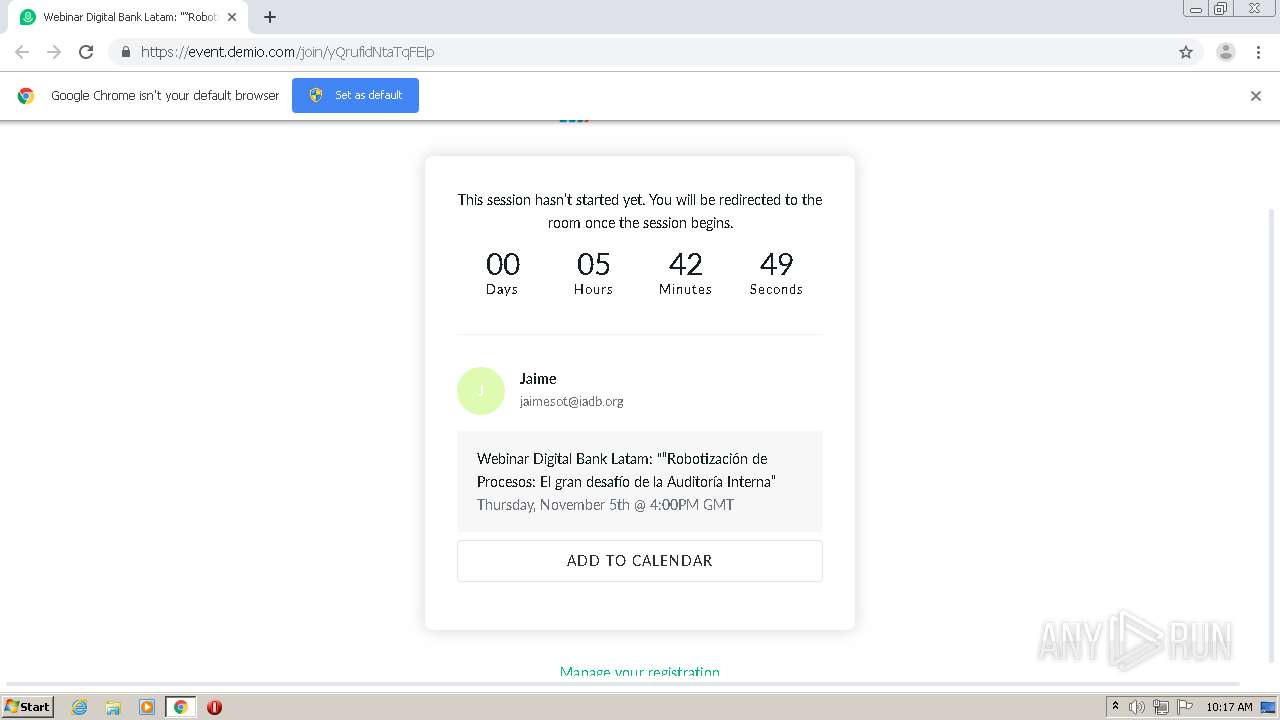This screenshot has height=720, width=1280.
Task: Click the red stop-sign taskbar icon
Action: [x=214, y=707]
